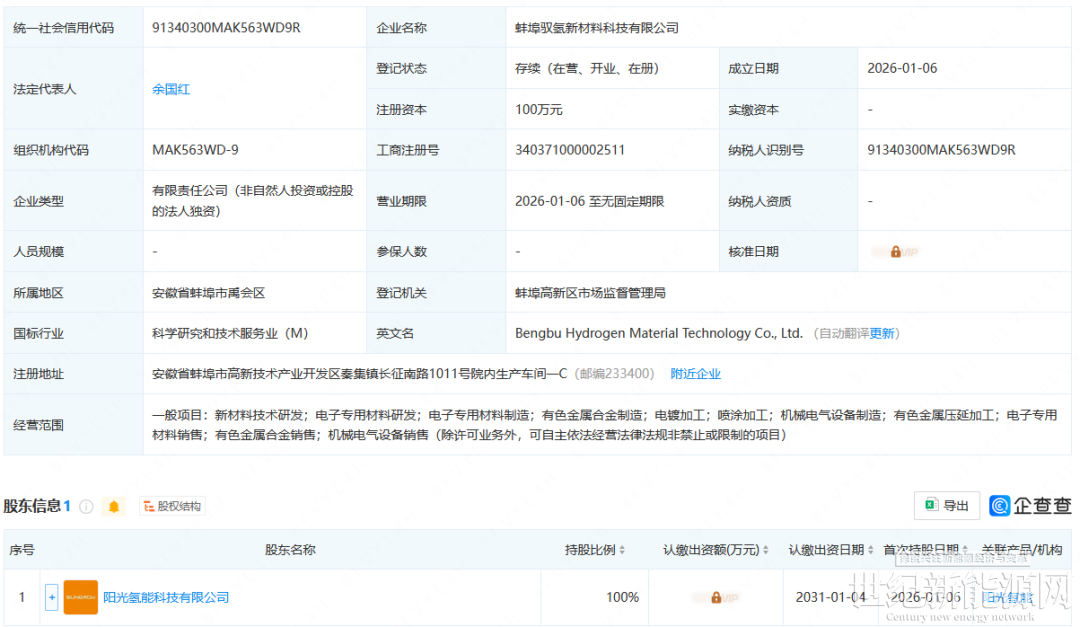Click the 关联产品/机构 column header
Image resolution: width=1080 pixels, height=627 pixels.
(x=1022, y=550)
